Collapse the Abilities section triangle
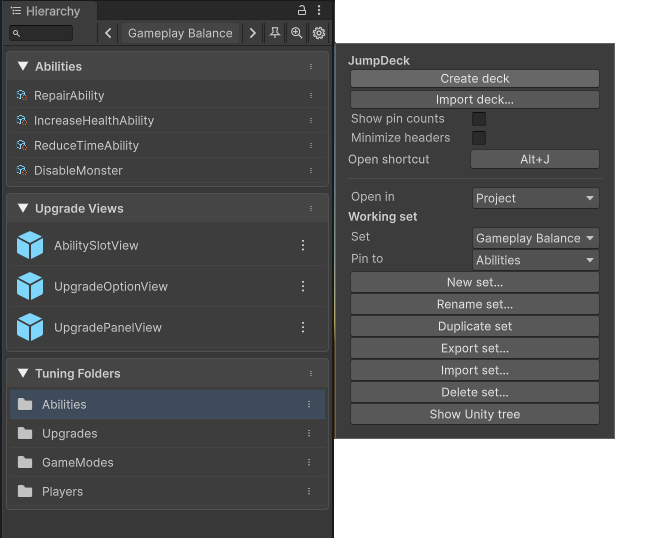The width and height of the screenshot is (651, 538). pos(23,66)
